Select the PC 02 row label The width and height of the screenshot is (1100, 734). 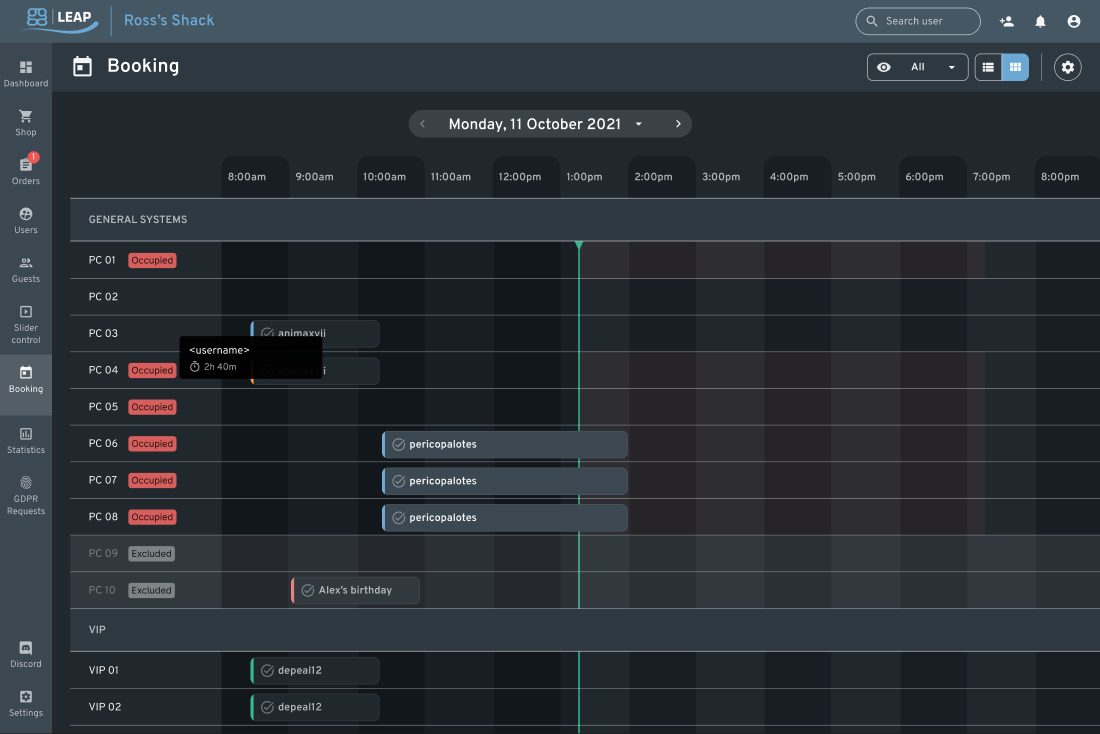[103, 297]
